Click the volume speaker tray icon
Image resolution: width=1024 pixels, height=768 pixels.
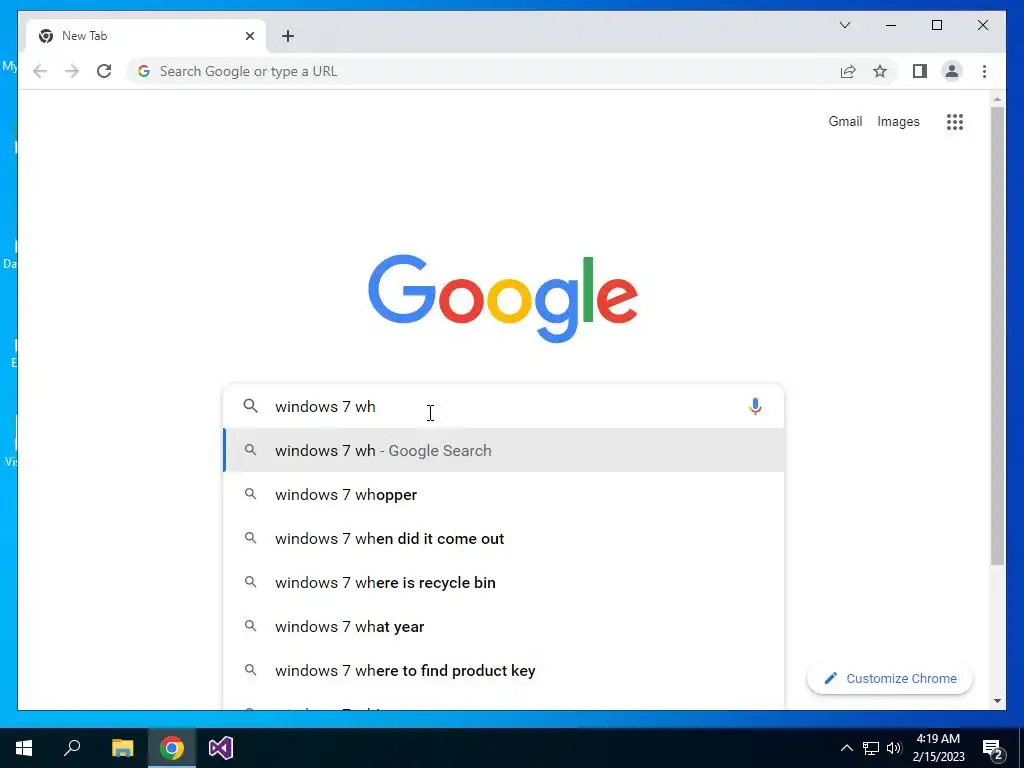pos(894,748)
